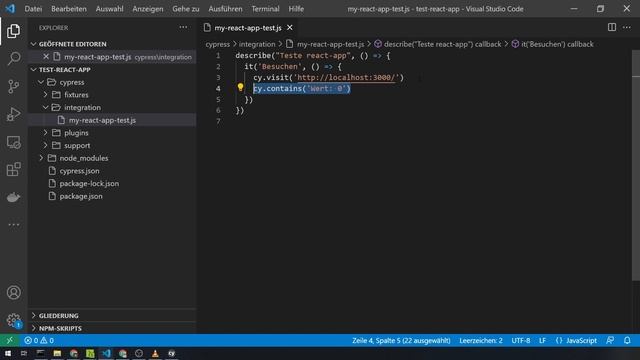Open the terminal icon on the taskbar
This screenshot has height=360, width=640.
tap(40, 353)
